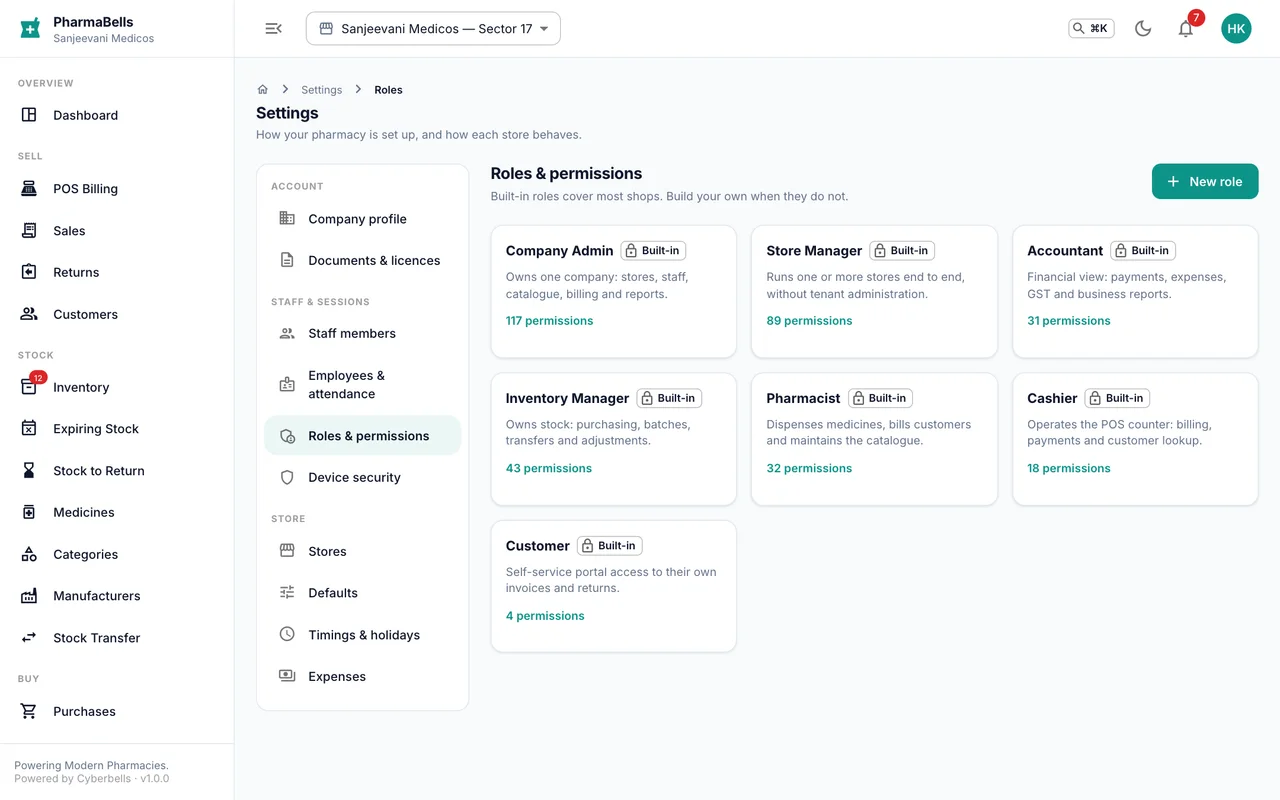The height and width of the screenshot is (800, 1280).
Task: Open the HK user avatar menu
Action: (x=1236, y=29)
